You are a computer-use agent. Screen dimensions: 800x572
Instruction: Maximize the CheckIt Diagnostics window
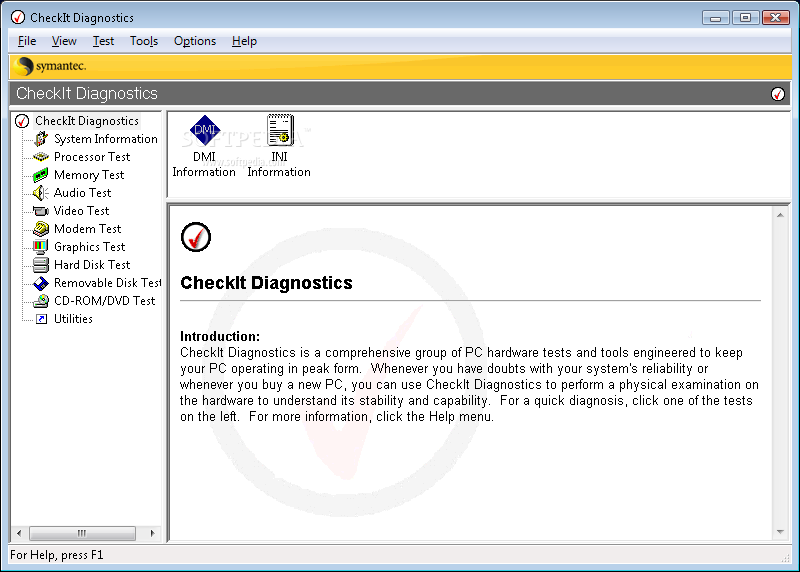pyautogui.click(x=745, y=18)
